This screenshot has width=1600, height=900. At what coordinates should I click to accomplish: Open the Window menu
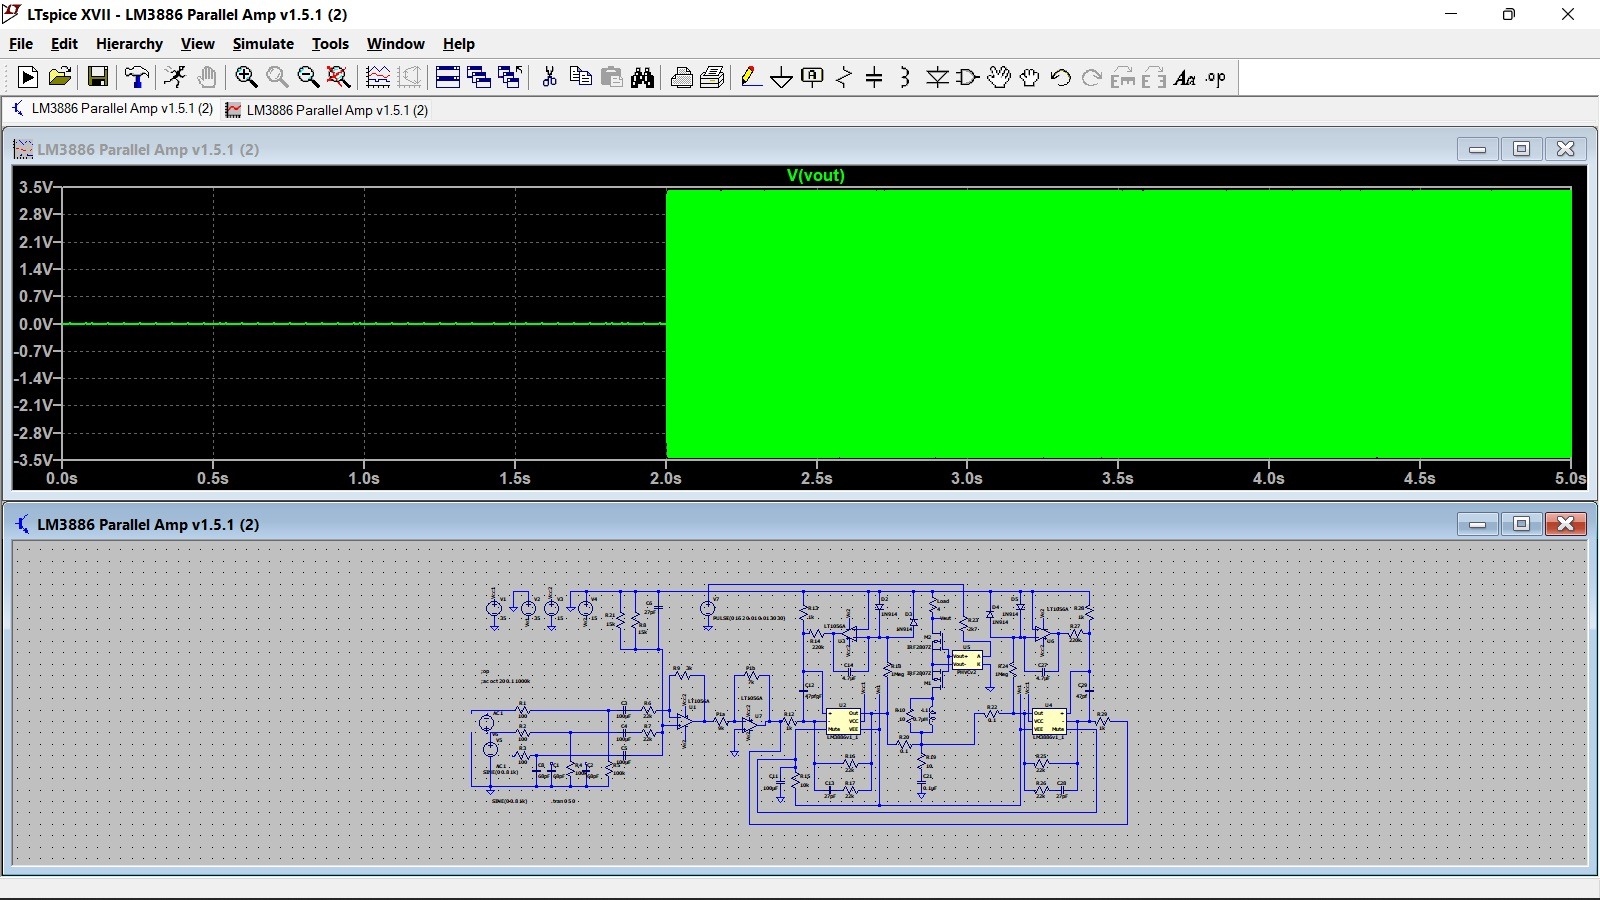[395, 44]
